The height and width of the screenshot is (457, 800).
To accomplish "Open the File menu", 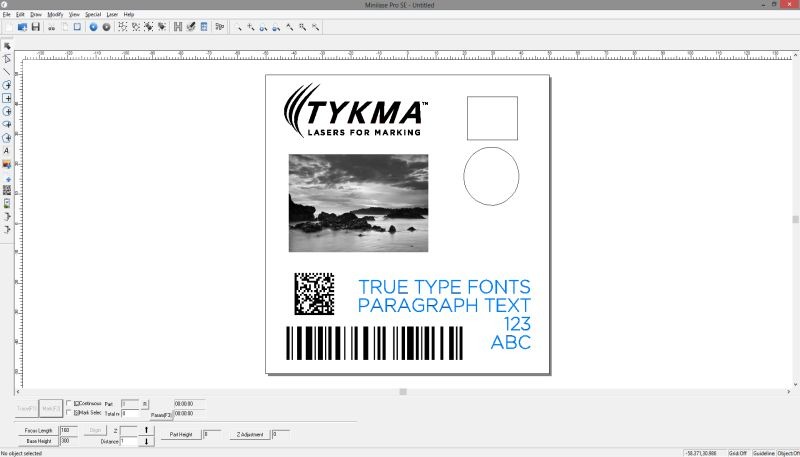I will tap(7, 14).
